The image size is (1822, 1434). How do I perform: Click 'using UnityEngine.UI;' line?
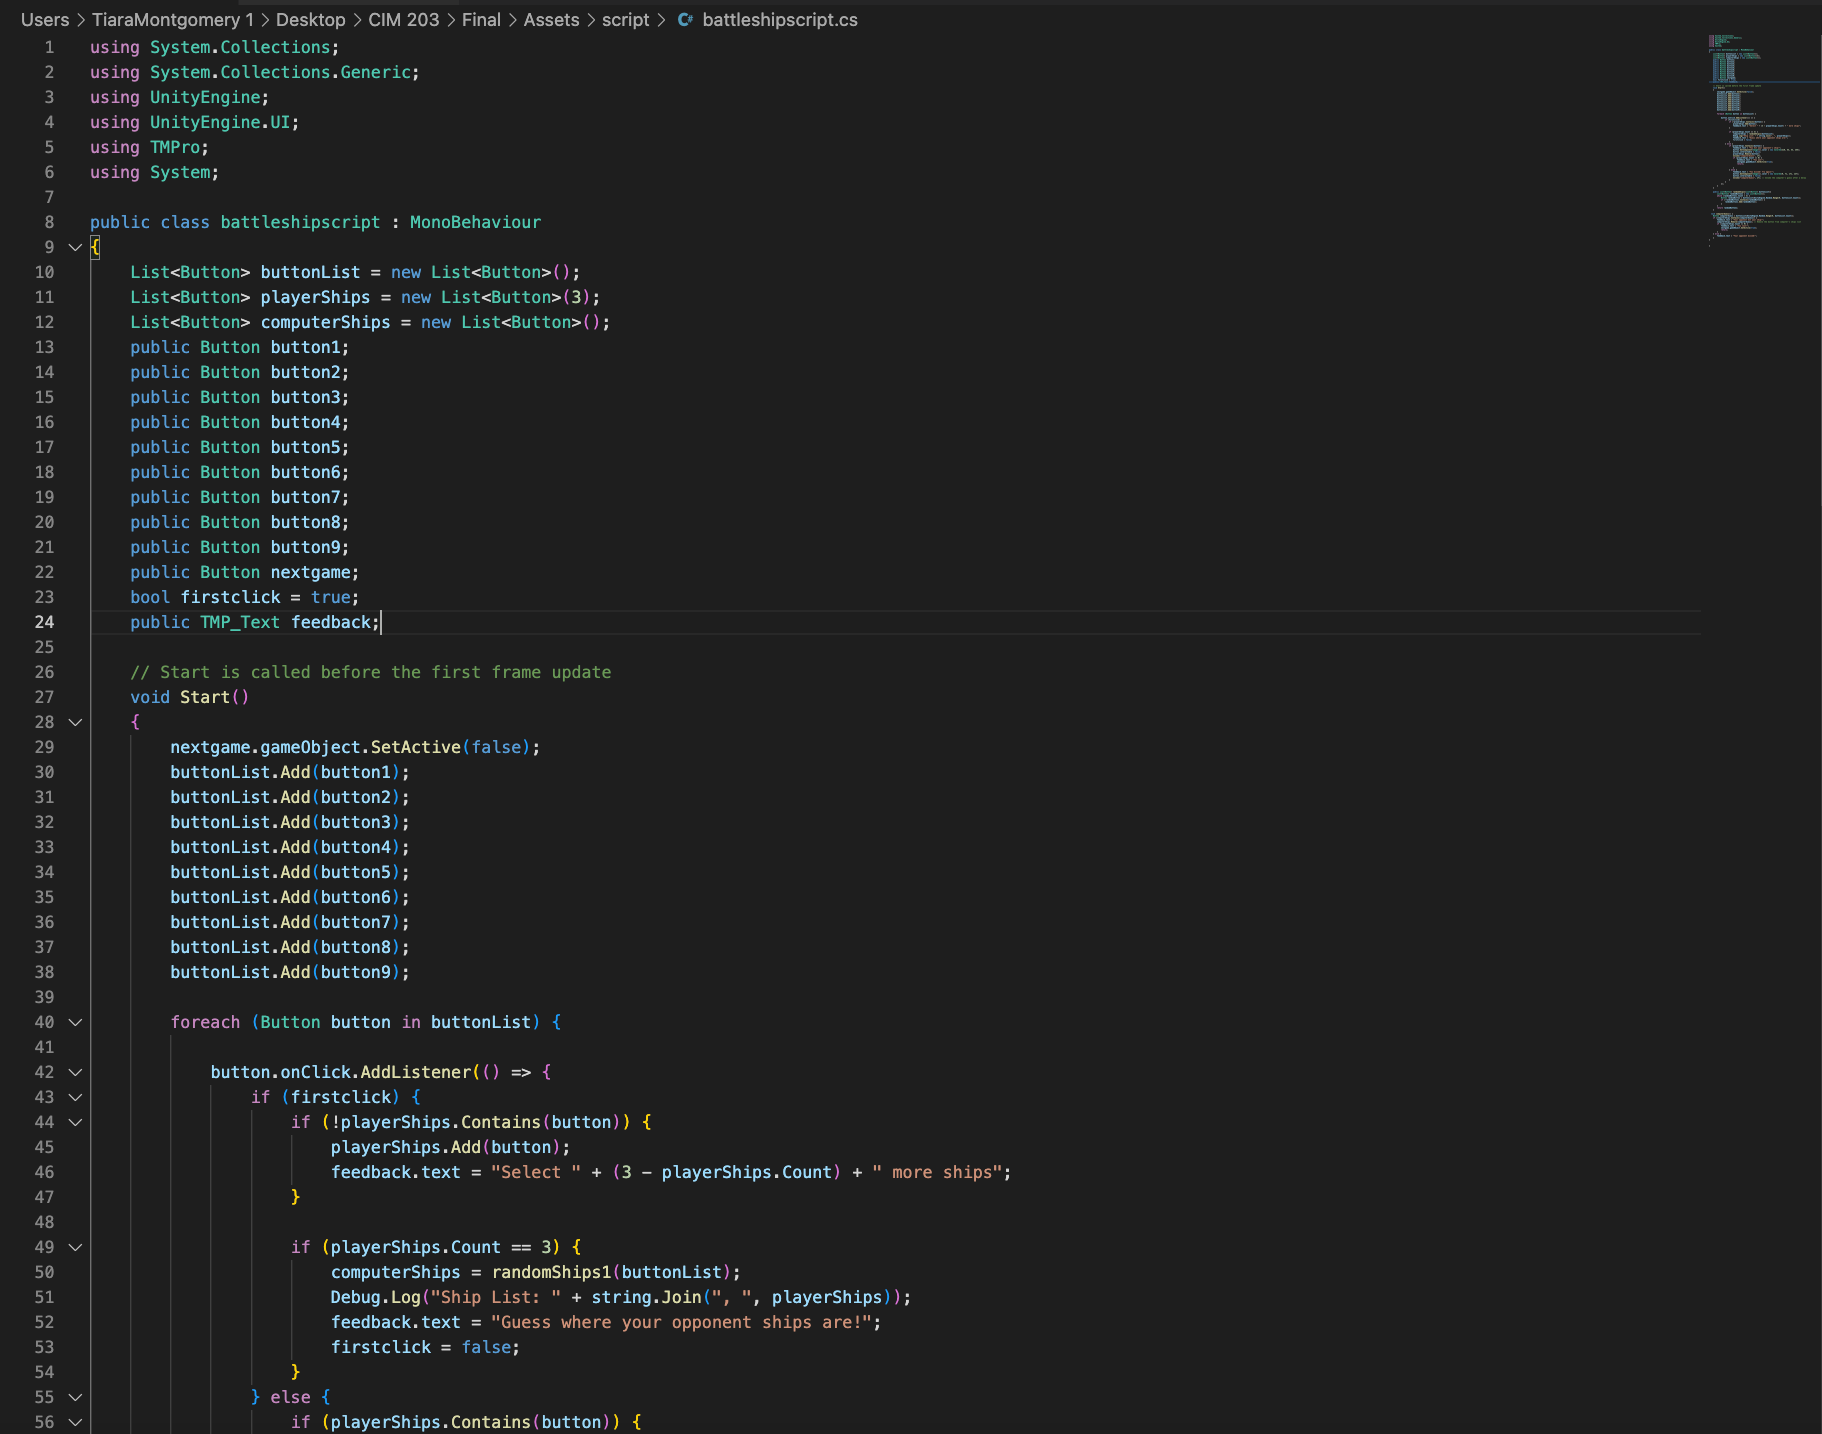[x=195, y=122]
